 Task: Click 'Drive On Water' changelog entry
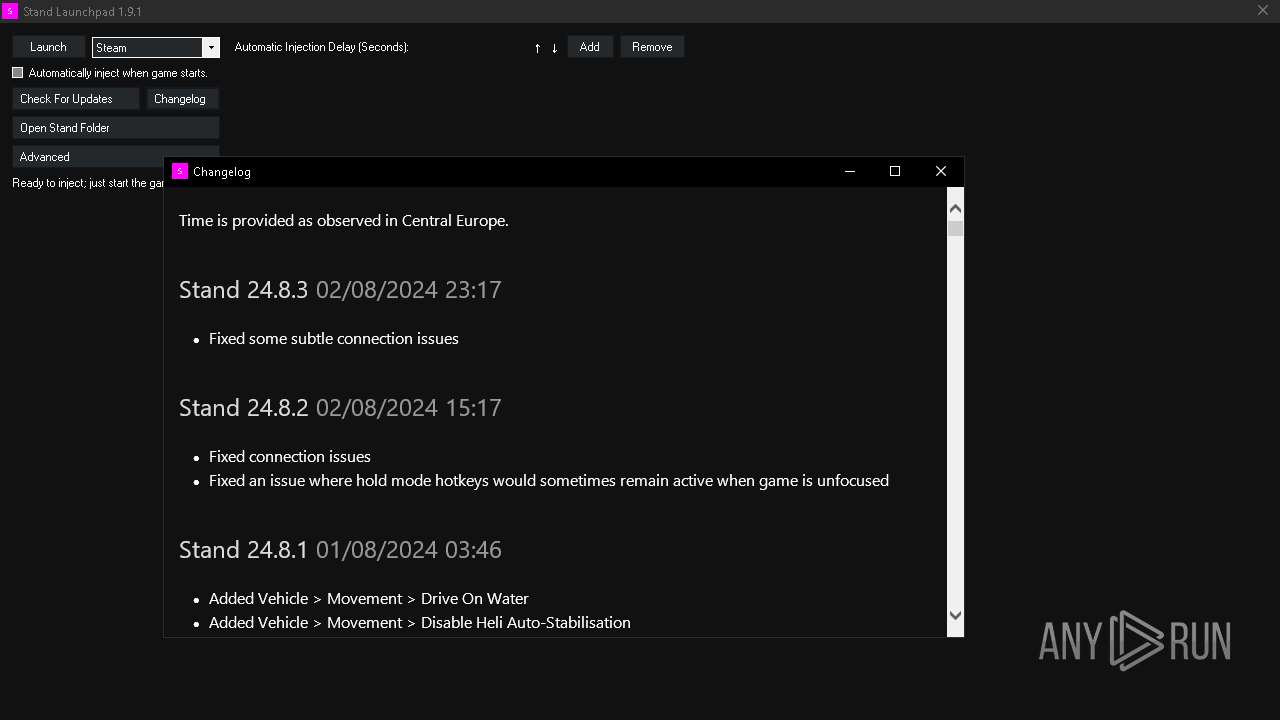click(369, 599)
